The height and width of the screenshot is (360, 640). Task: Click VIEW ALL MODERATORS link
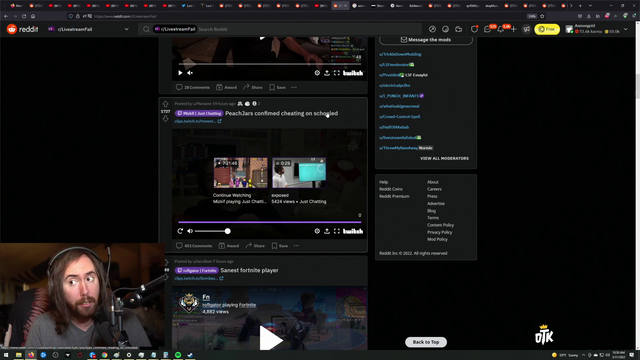point(444,158)
